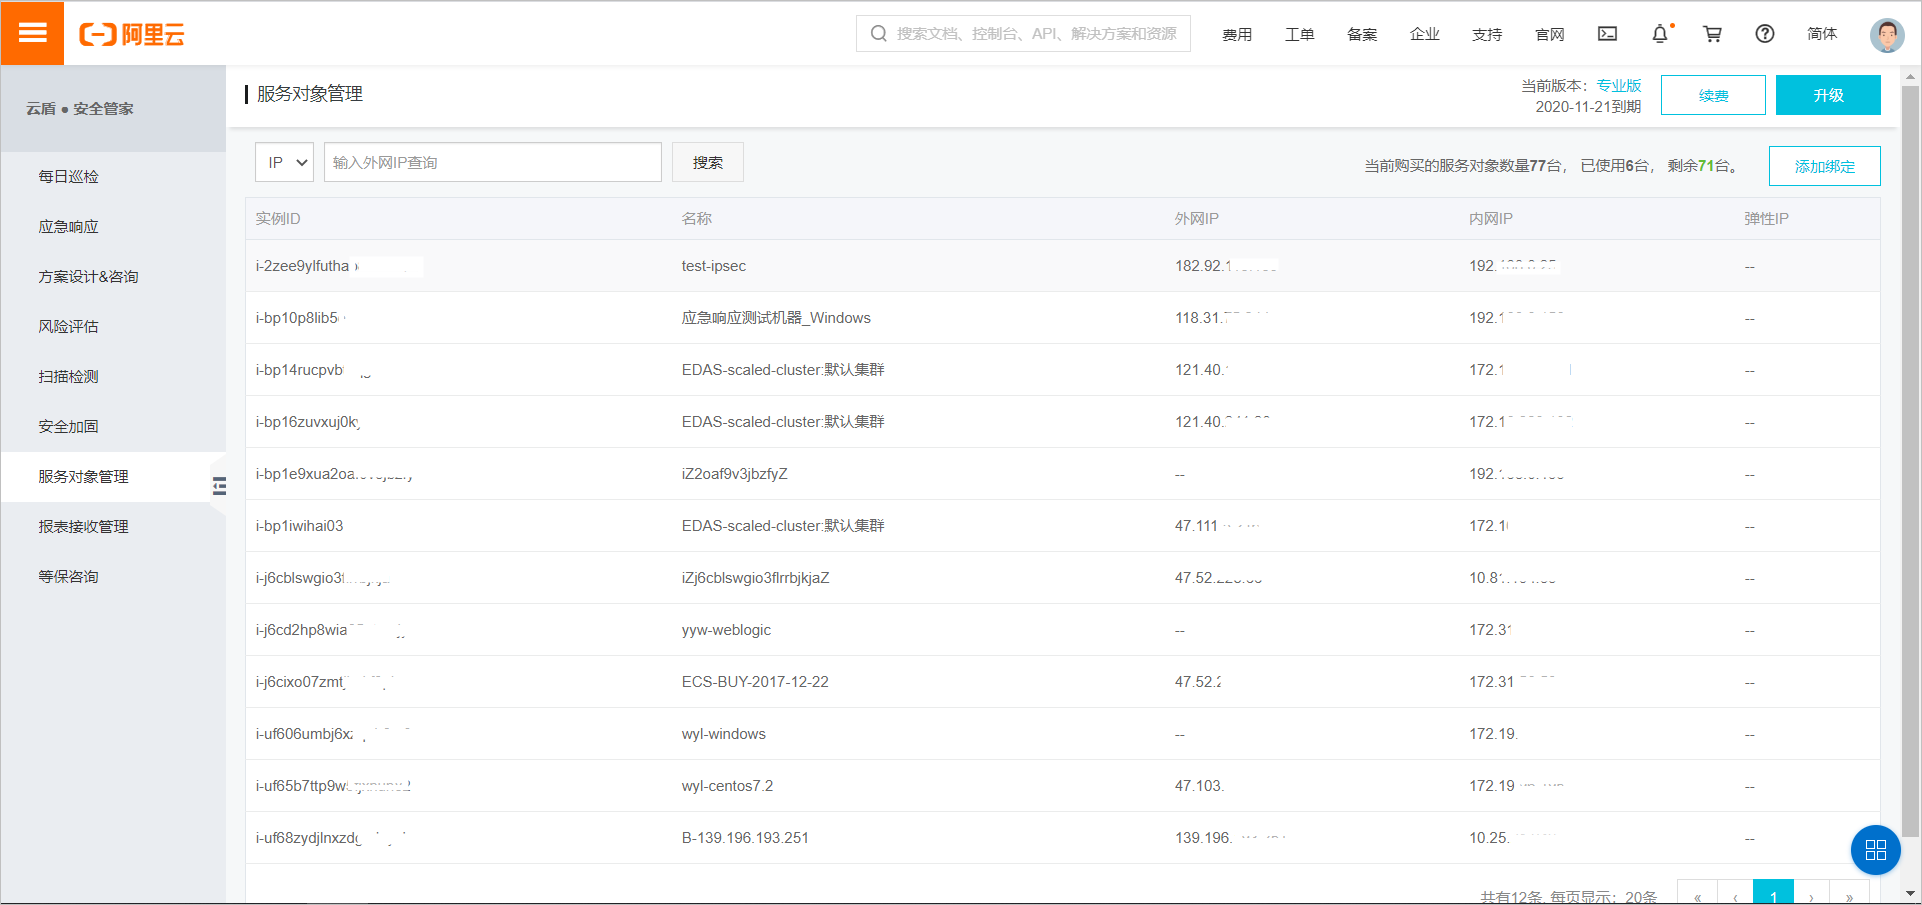Screen dimensions: 1922x905
Task: Open the user avatar menu
Action: pos(1887,35)
